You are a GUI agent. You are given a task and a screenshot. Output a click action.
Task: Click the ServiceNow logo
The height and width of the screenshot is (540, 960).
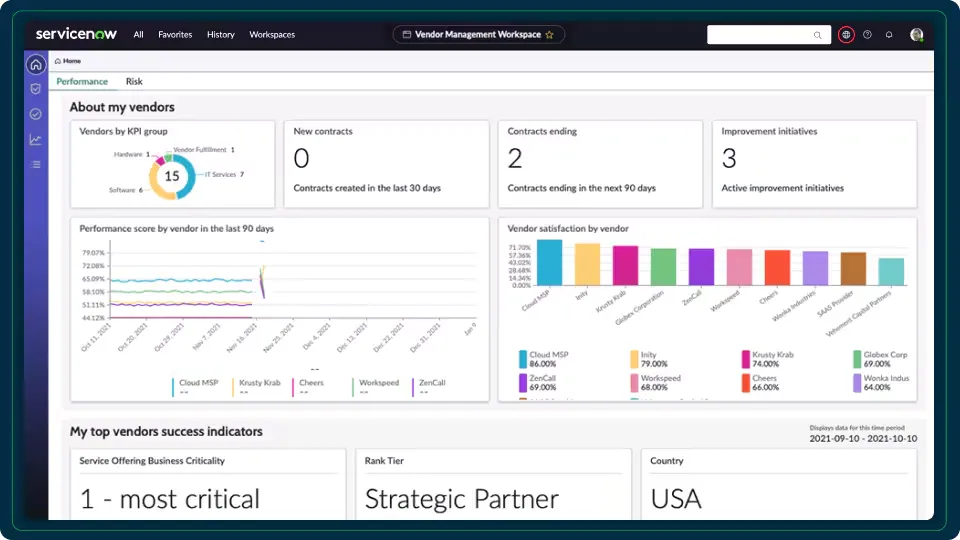[76, 34]
